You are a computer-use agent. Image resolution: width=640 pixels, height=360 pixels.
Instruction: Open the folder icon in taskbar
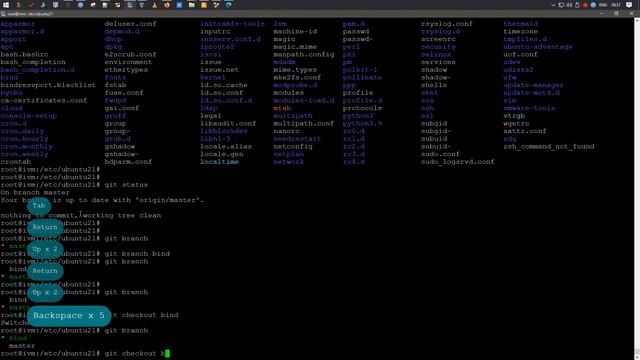click(x=191, y=5)
